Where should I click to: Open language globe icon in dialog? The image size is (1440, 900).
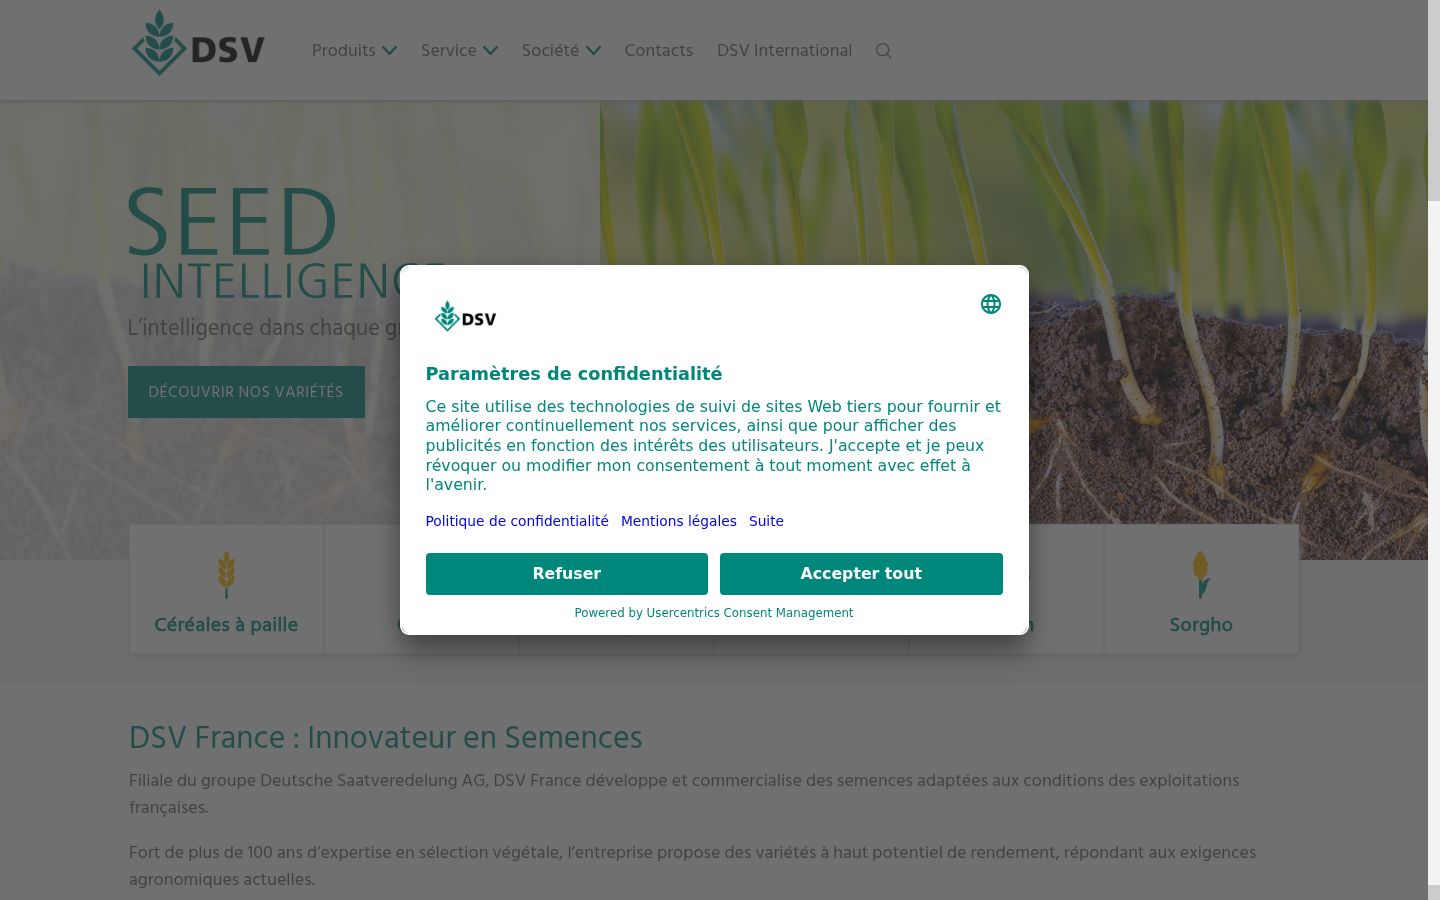(990, 304)
